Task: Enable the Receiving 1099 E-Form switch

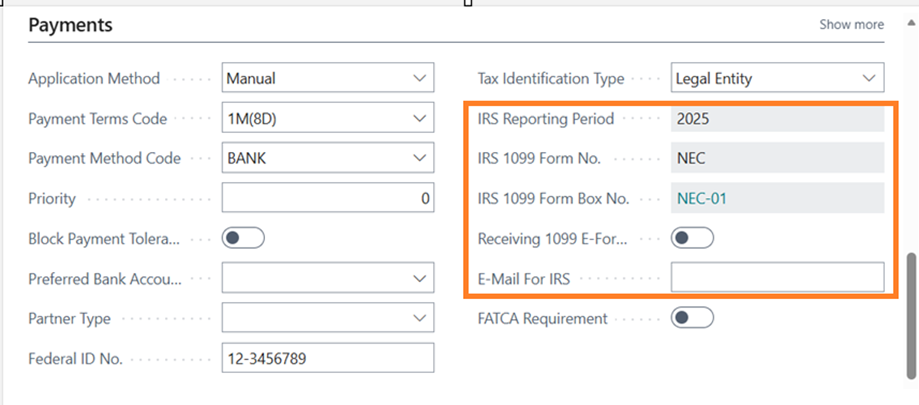Action: point(692,238)
